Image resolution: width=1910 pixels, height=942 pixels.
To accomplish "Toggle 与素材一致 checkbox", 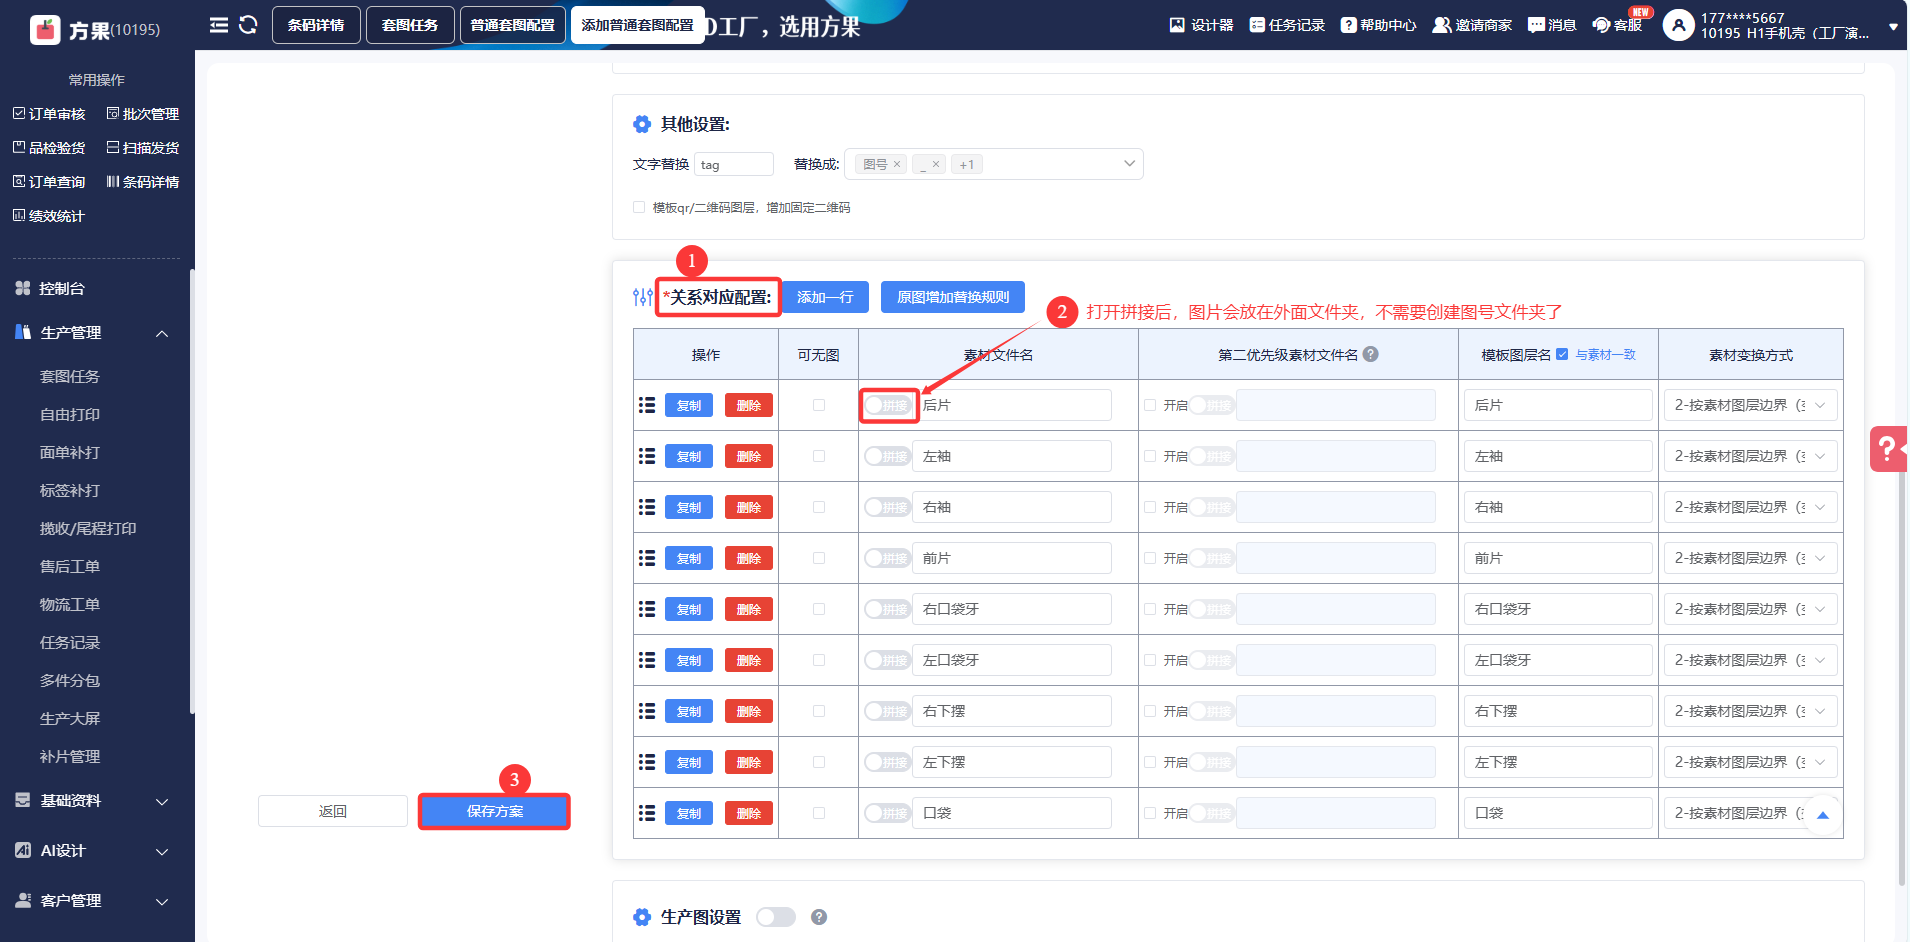I will [x=1562, y=354].
